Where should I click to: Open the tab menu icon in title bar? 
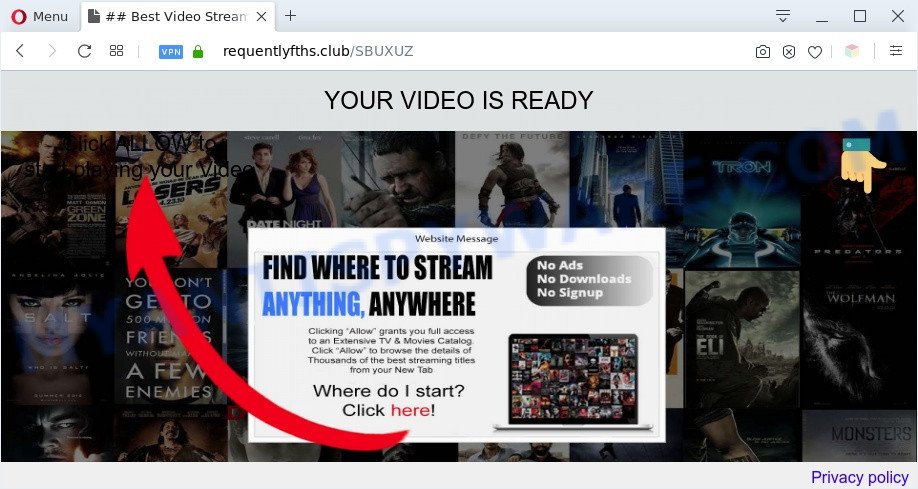point(783,16)
